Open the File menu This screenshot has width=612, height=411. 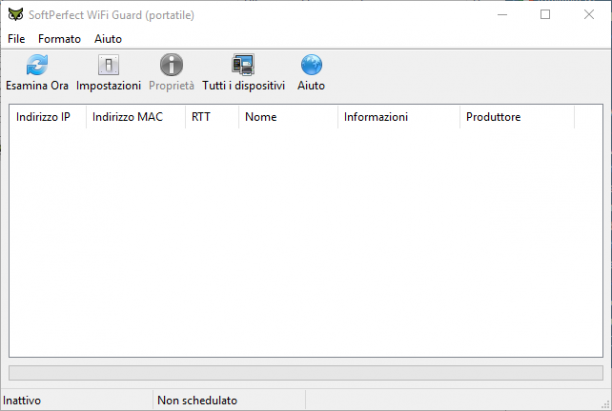point(16,39)
